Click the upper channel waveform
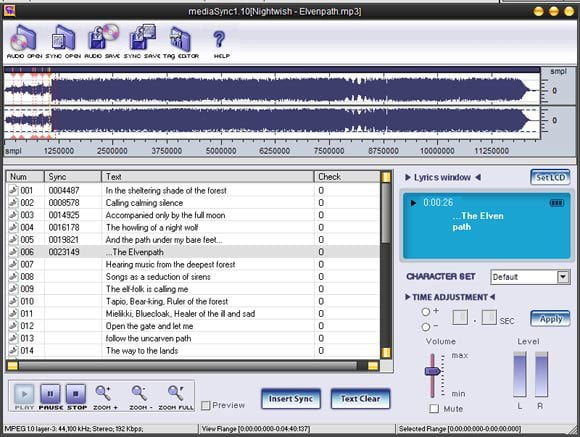The height and width of the screenshot is (437, 580). coord(272,89)
